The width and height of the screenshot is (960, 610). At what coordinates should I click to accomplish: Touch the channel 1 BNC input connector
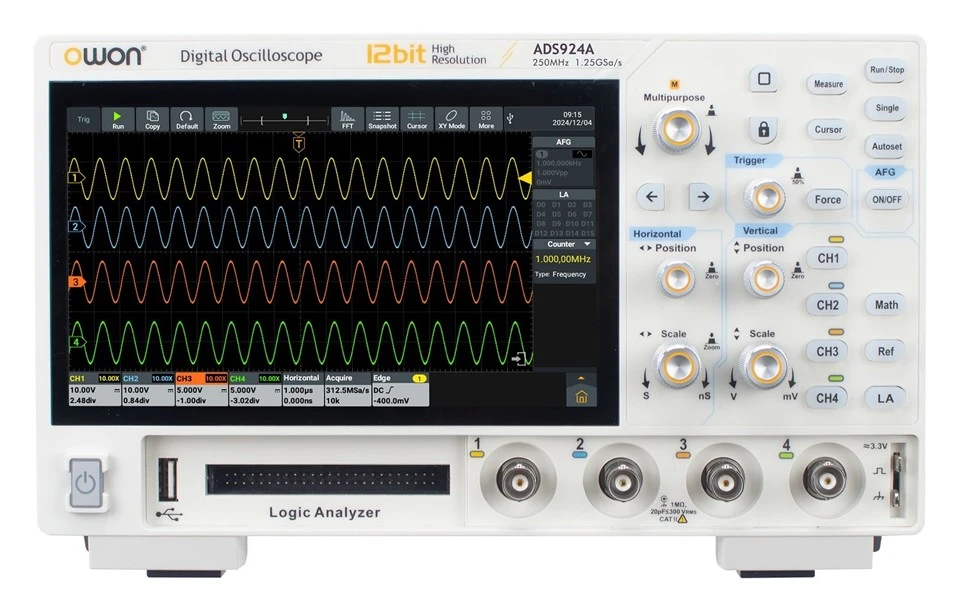tap(518, 480)
